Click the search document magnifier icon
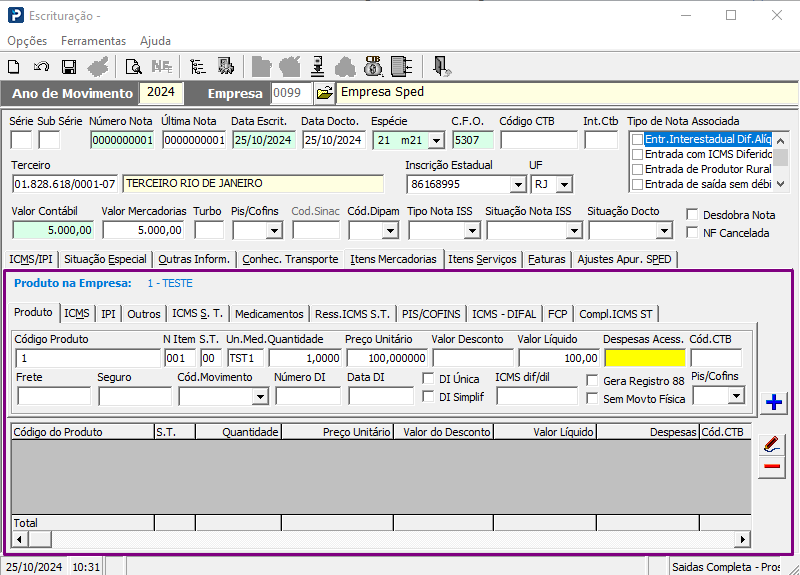This screenshot has width=800, height=575. pos(133,67)
